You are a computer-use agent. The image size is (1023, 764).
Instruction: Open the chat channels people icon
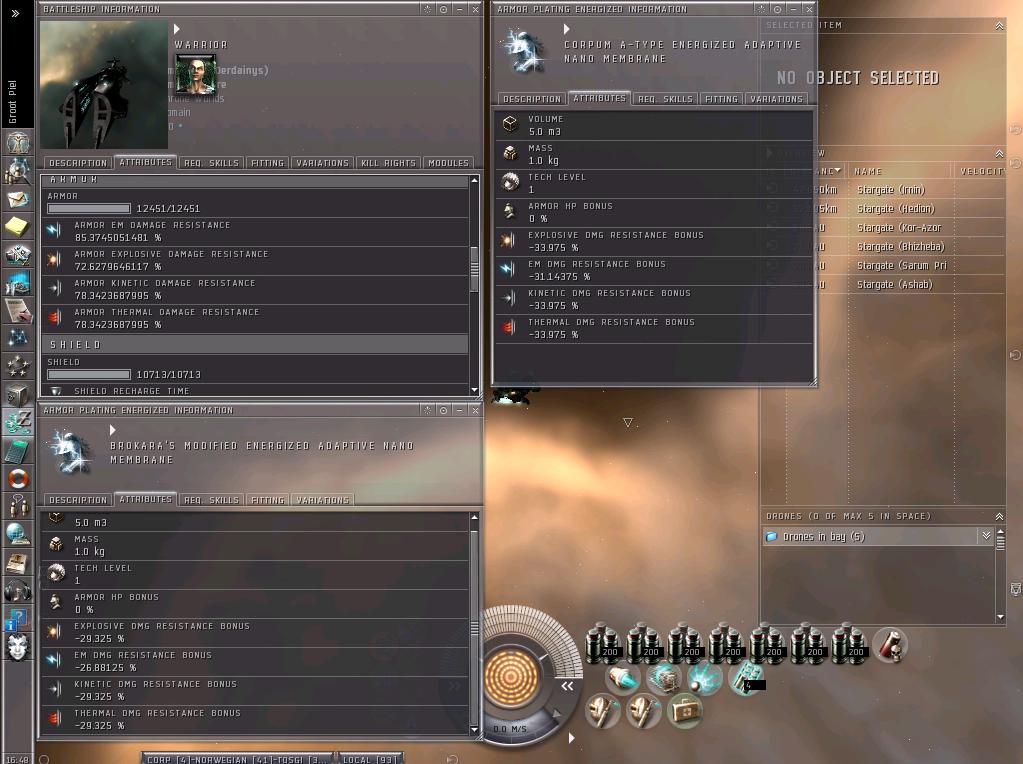click(18, 506)
